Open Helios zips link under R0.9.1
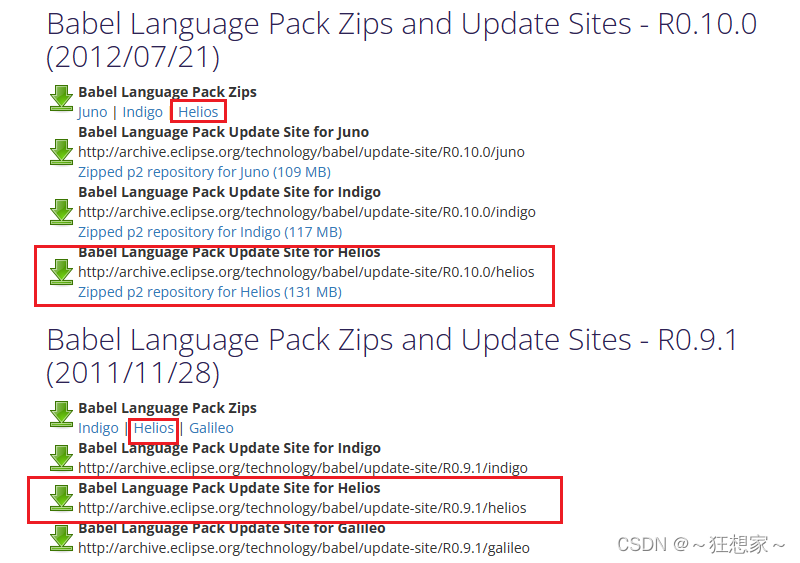 (154, 428)
